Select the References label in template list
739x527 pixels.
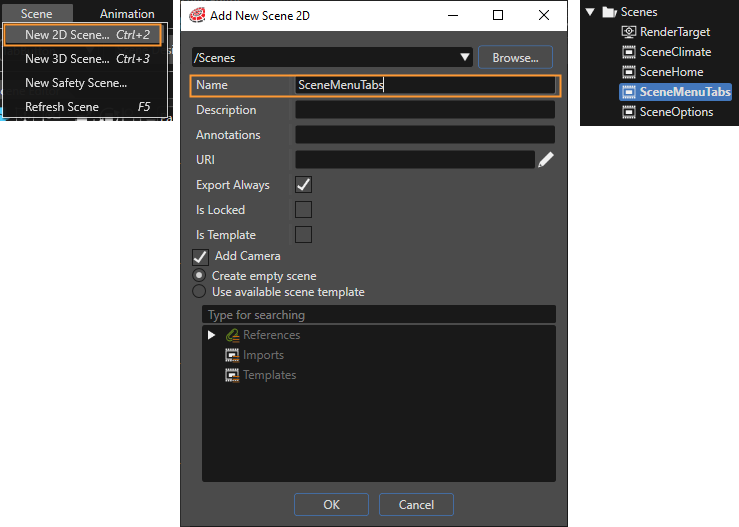pyautogui.click(x=271, y=335)
